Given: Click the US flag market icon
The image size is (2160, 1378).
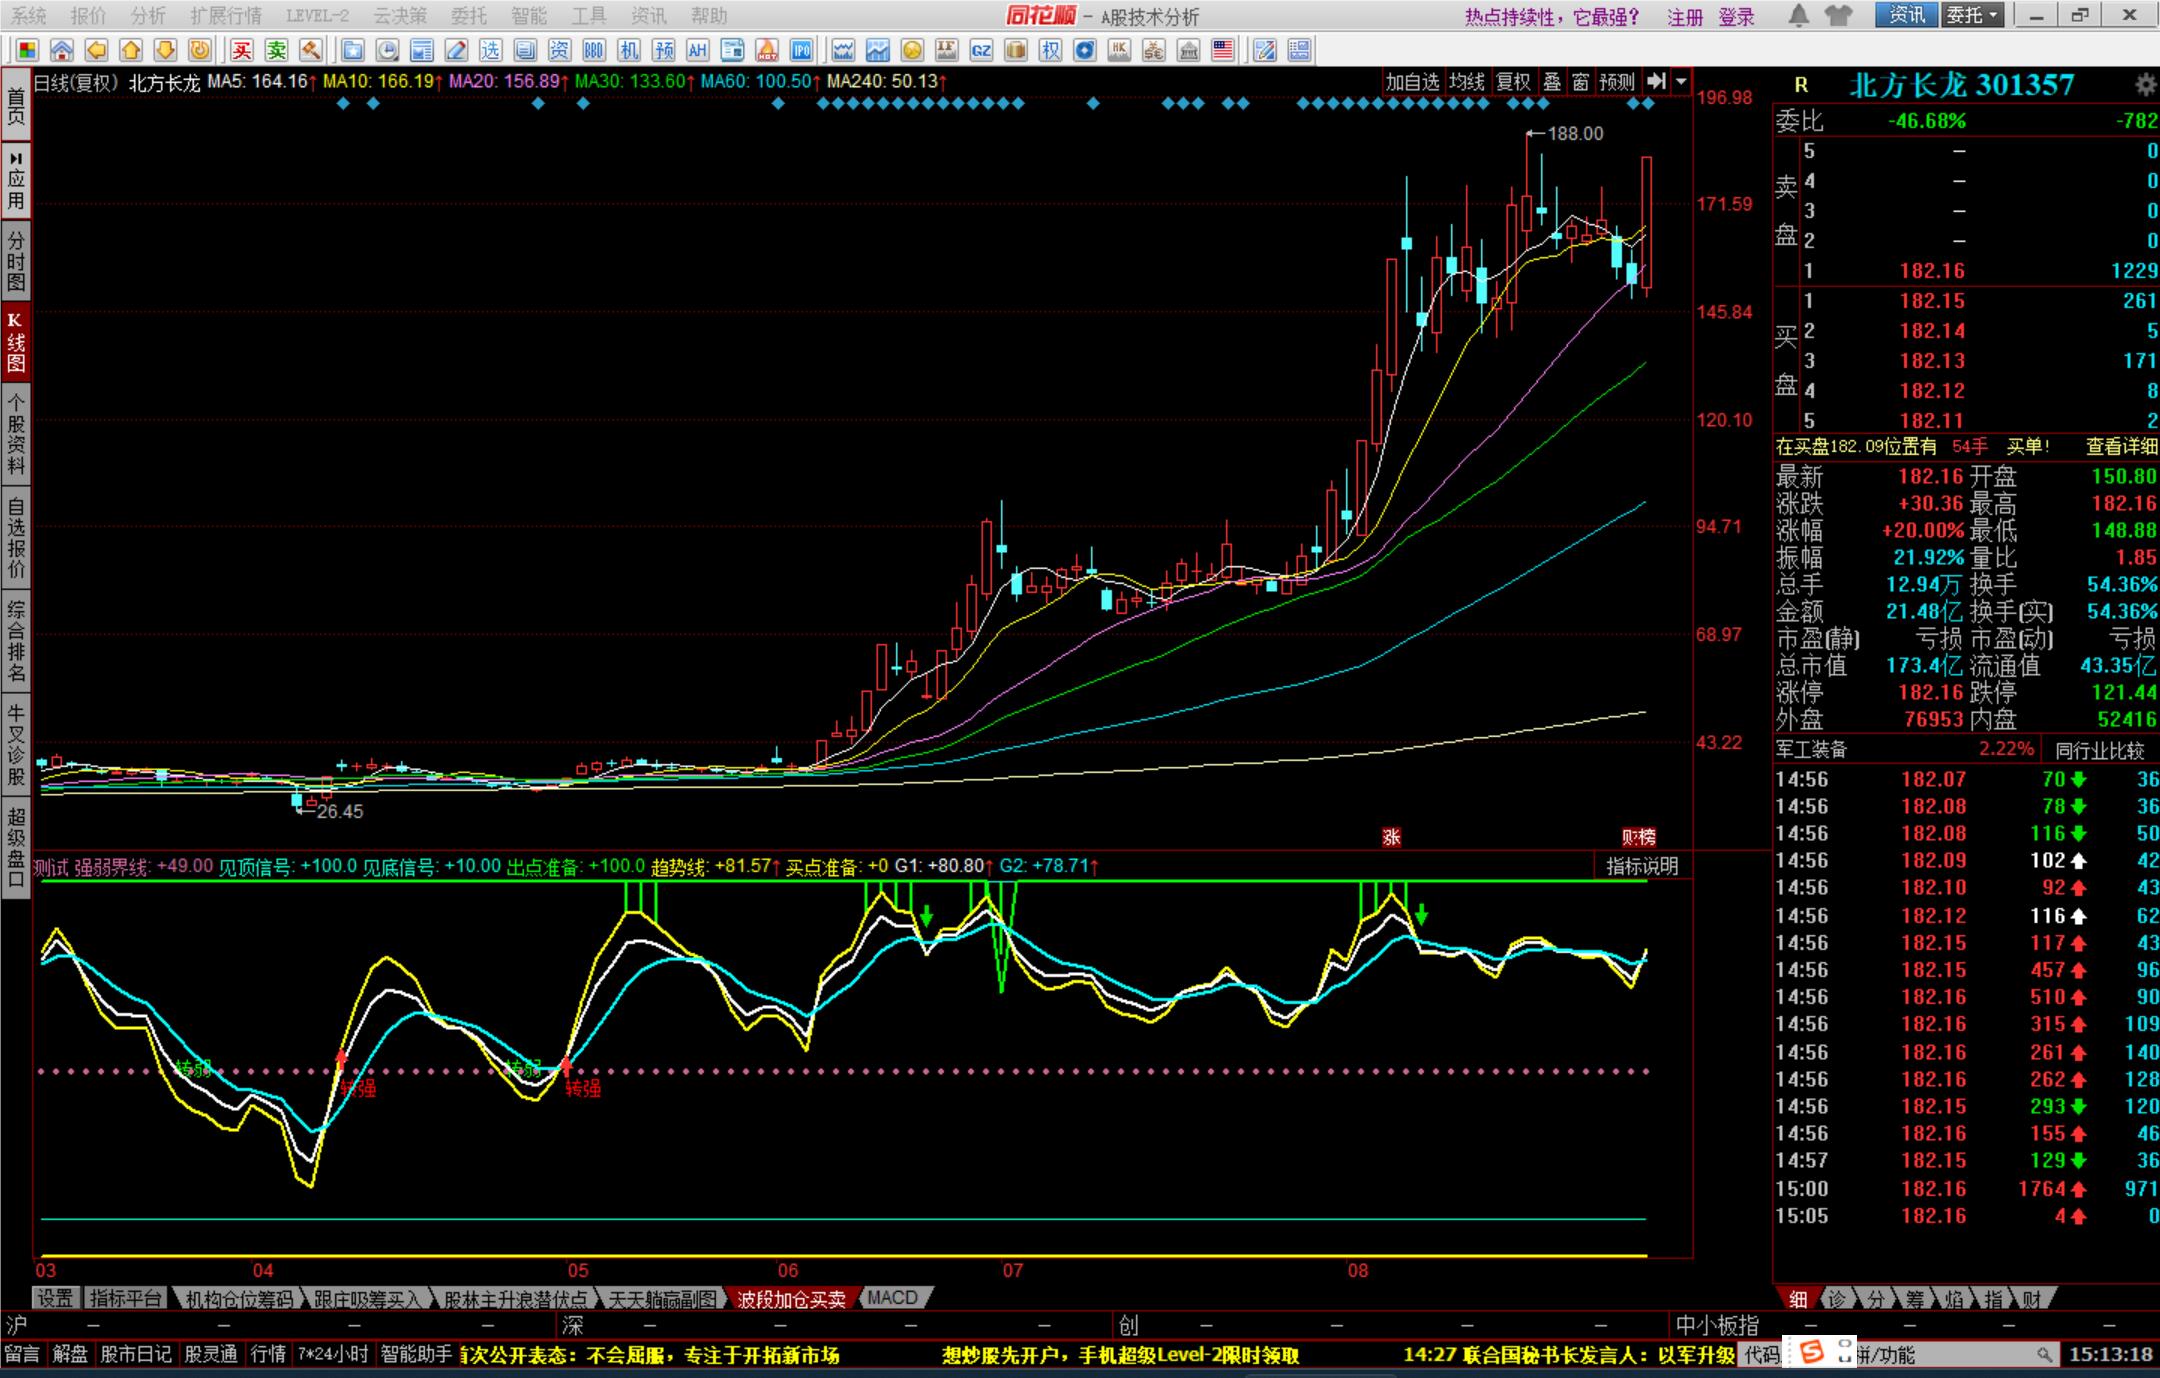Looking at the screenshot, I should tap(1223, 50).
